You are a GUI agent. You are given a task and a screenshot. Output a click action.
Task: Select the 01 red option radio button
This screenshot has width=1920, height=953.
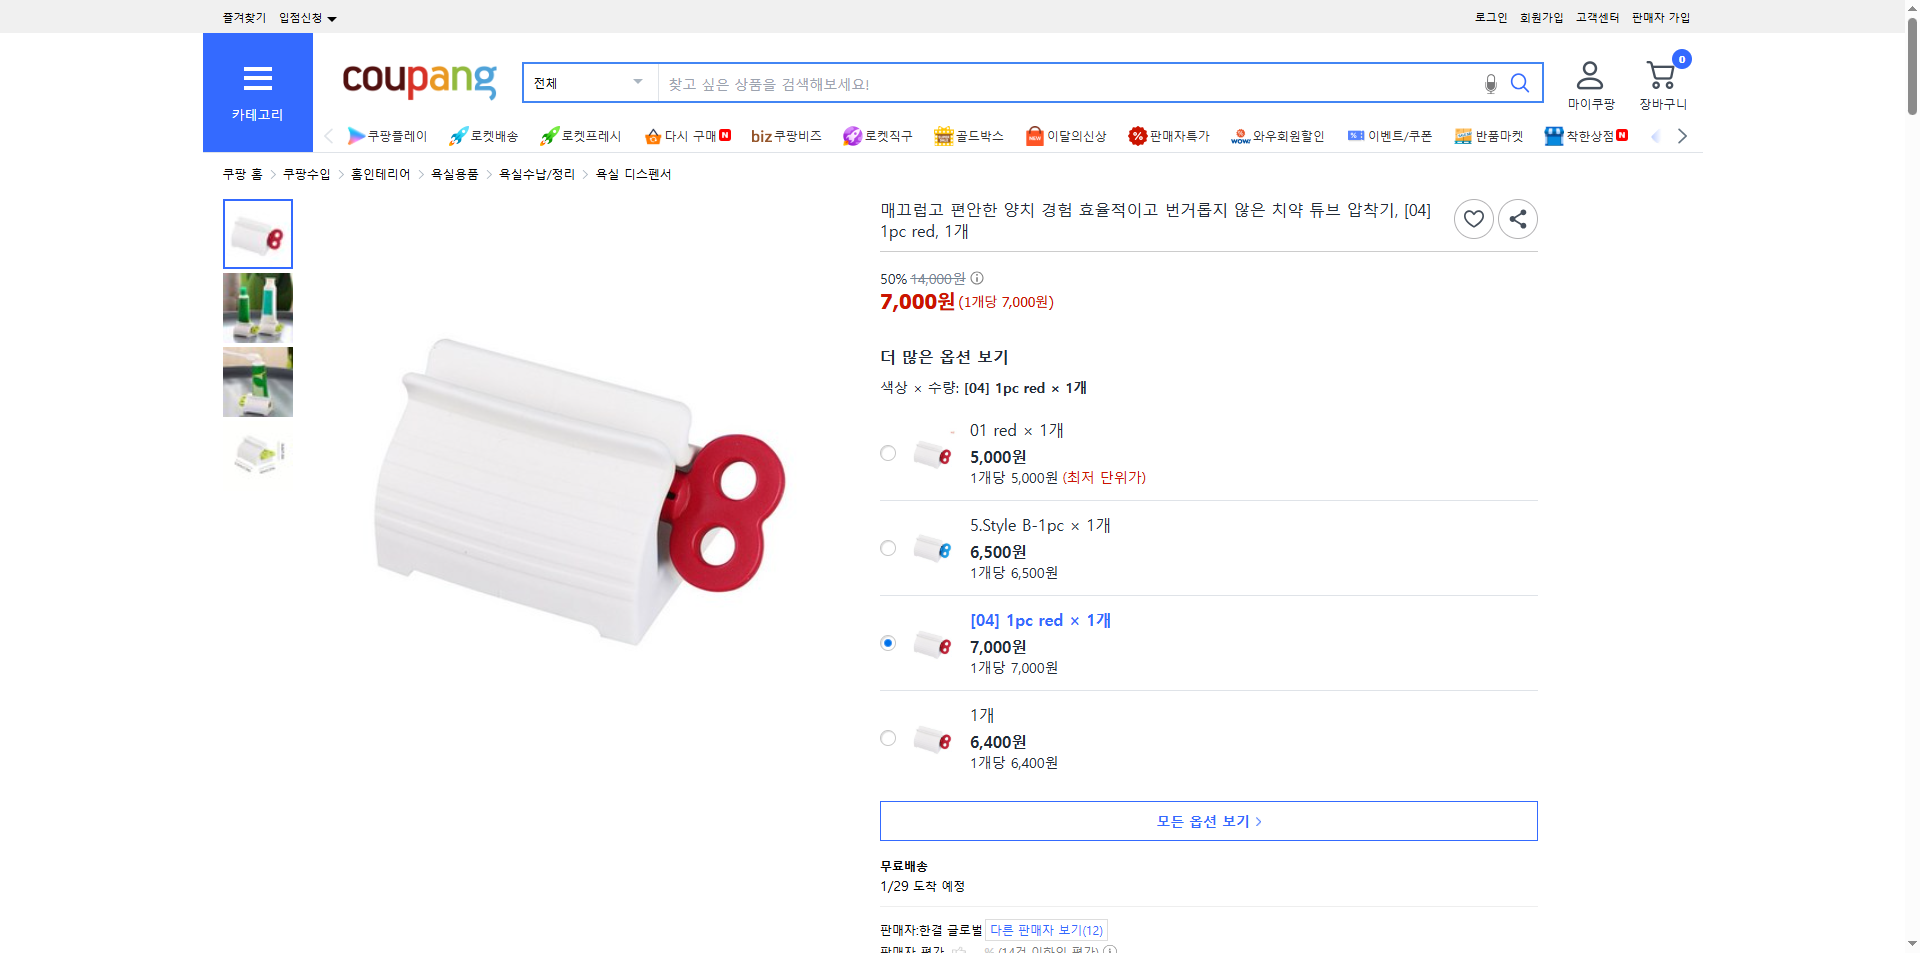coord(887,453)
